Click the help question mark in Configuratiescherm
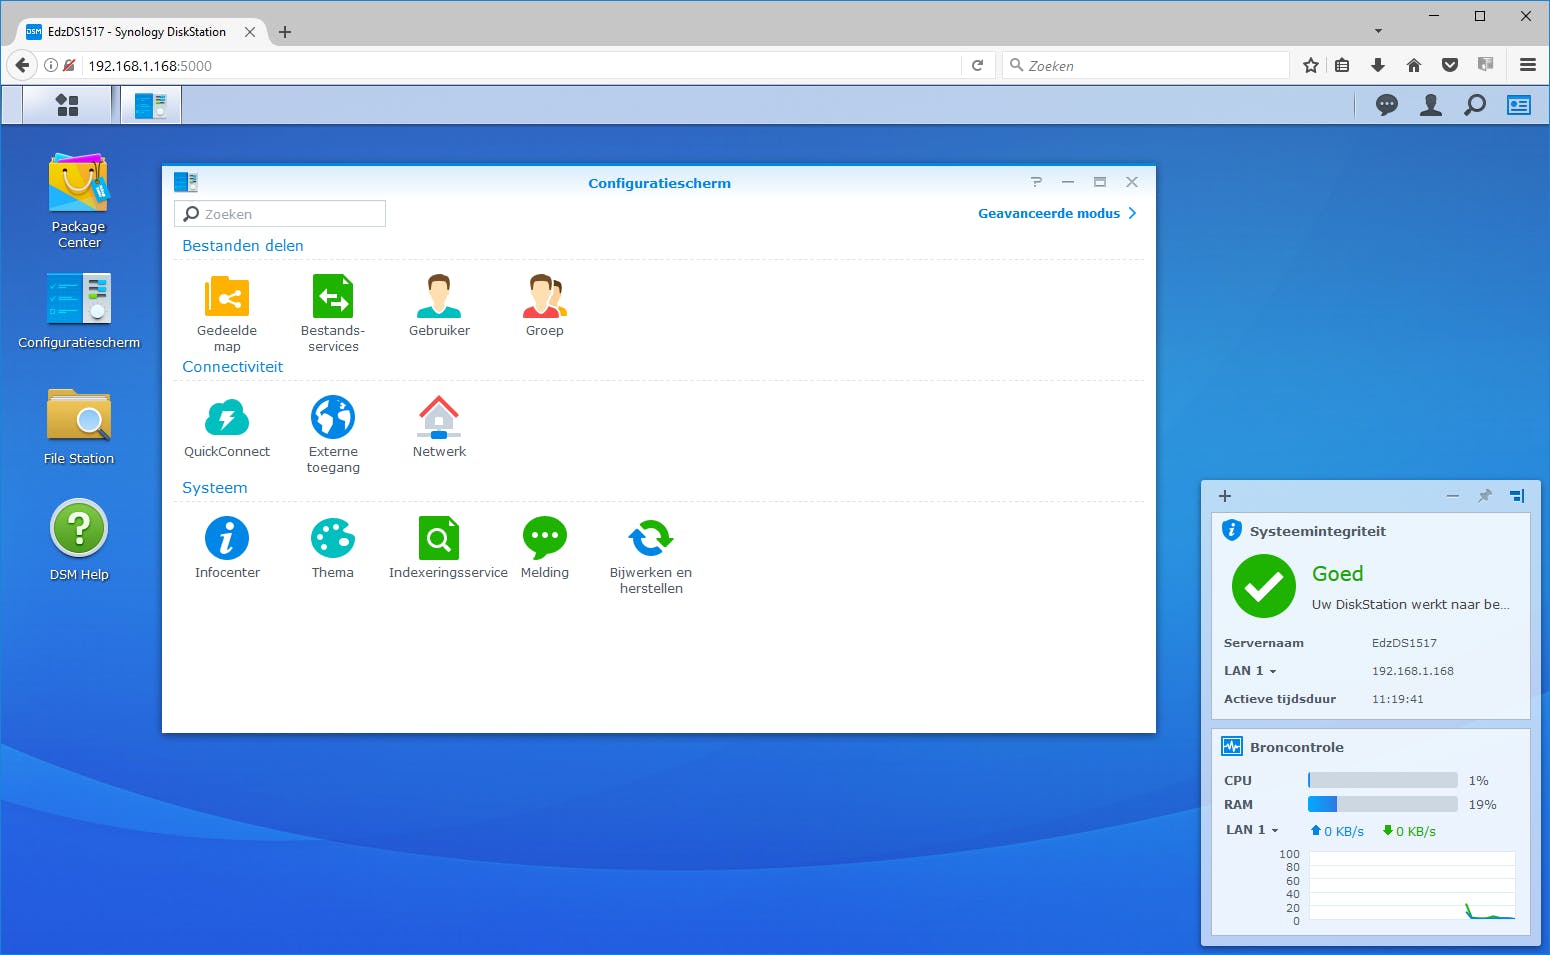The height and width of the screenshot is (955, 1550). click(x=1036, y=182)
